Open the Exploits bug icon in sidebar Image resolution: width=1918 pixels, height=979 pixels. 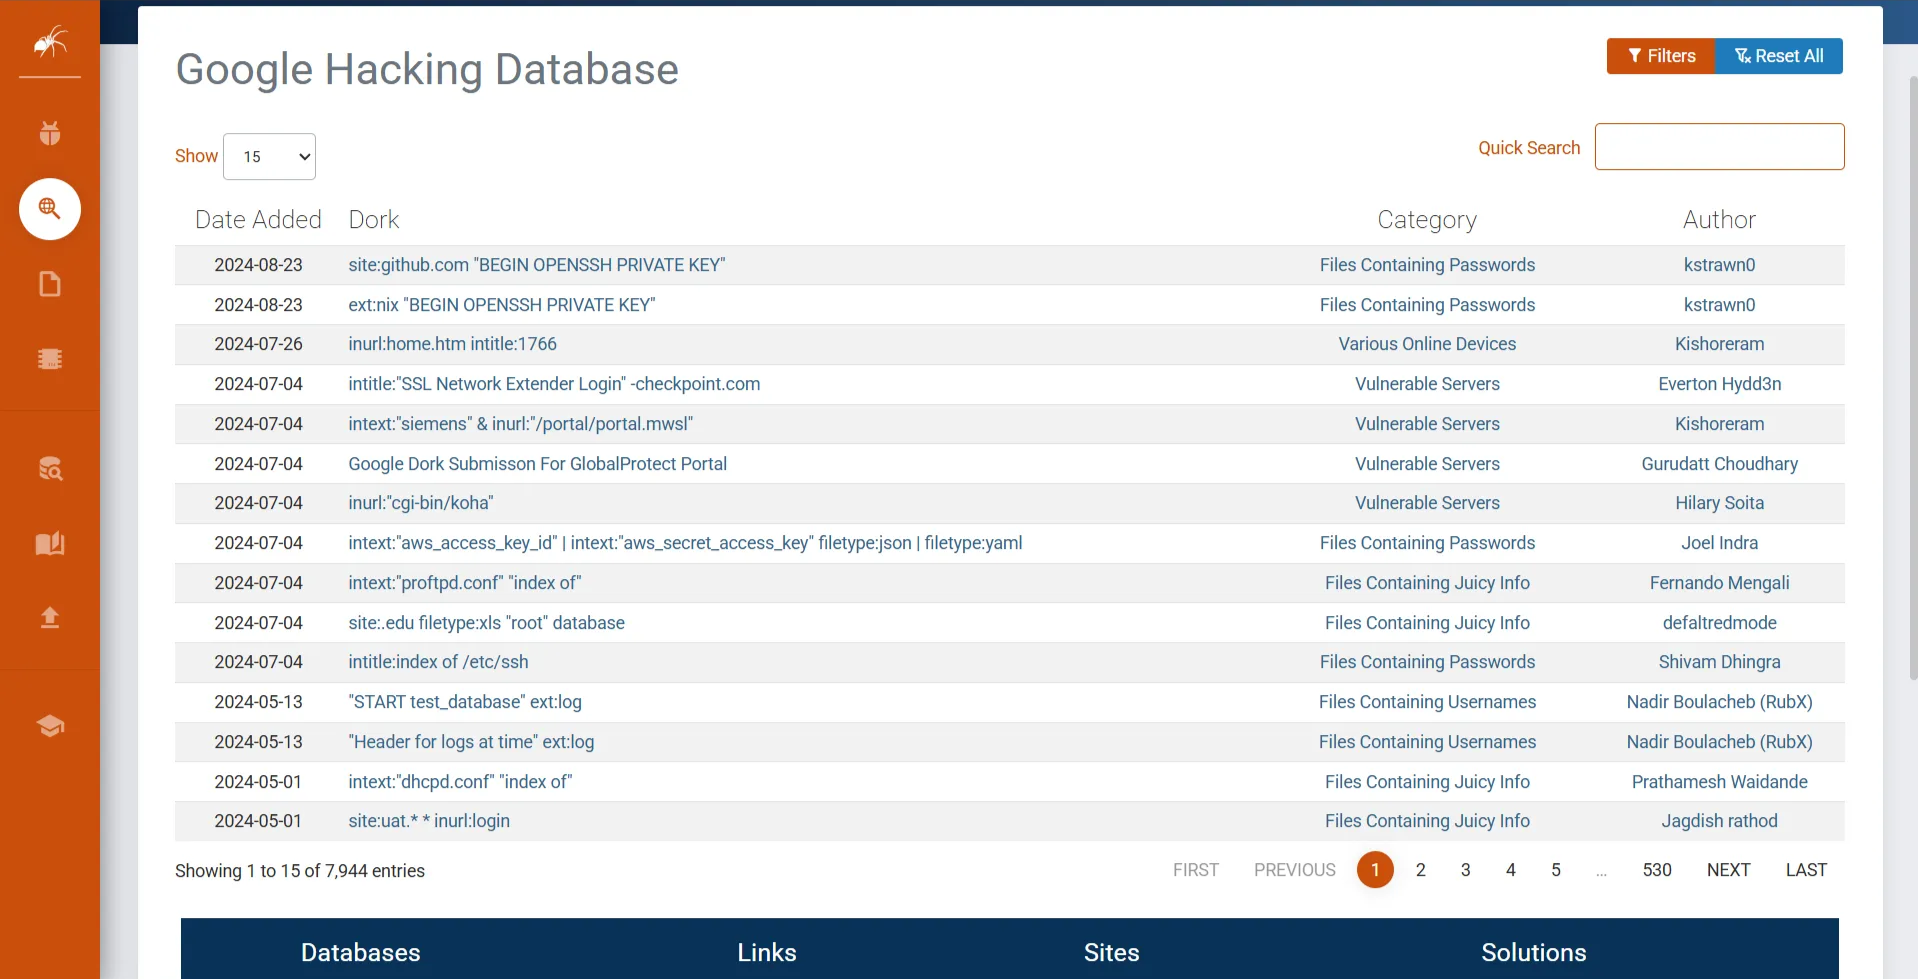(49, 133)
